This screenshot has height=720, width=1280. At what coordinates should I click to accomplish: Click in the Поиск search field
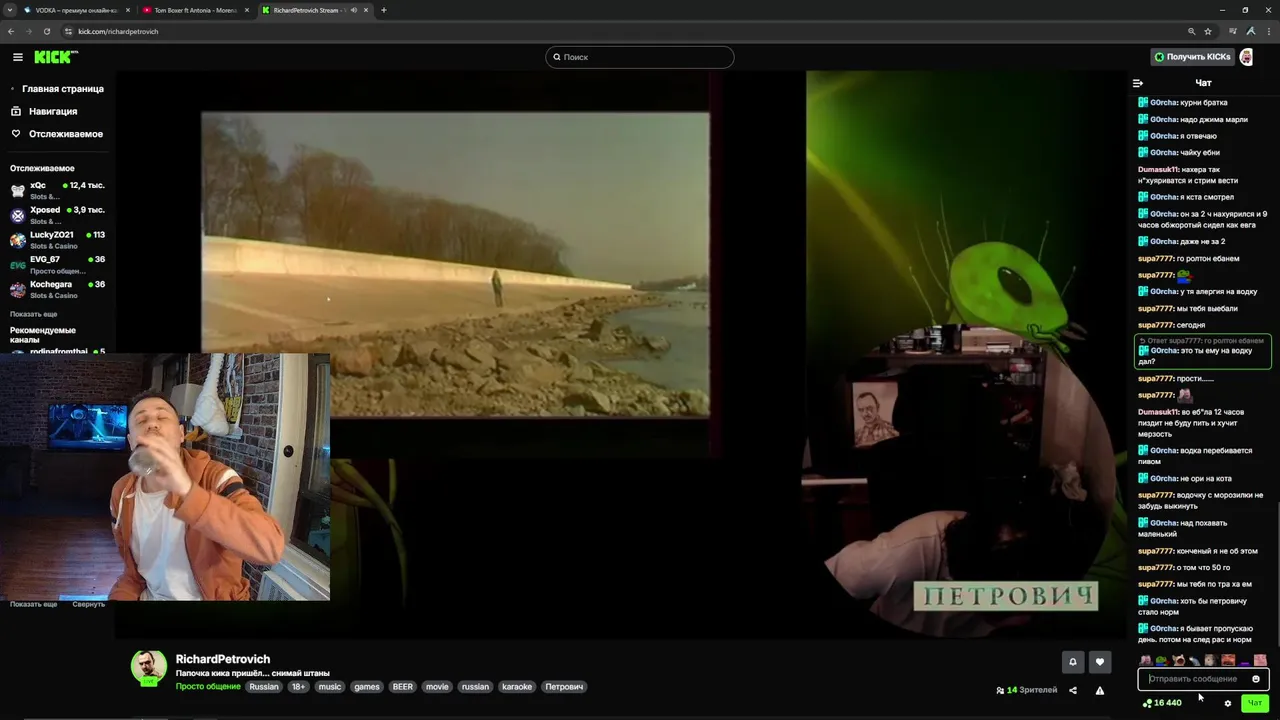[640, 57]
